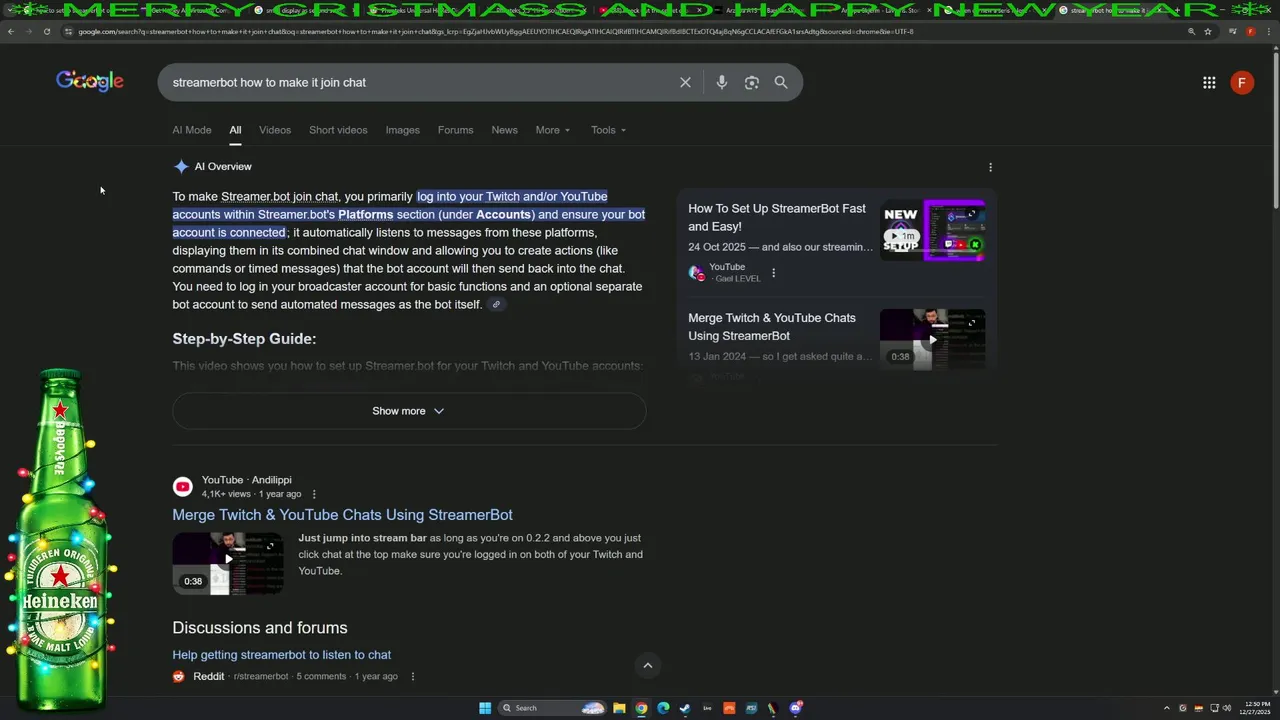Clear the search query with X
Viewport: 1280px width, 720px height.
(685, 82)
